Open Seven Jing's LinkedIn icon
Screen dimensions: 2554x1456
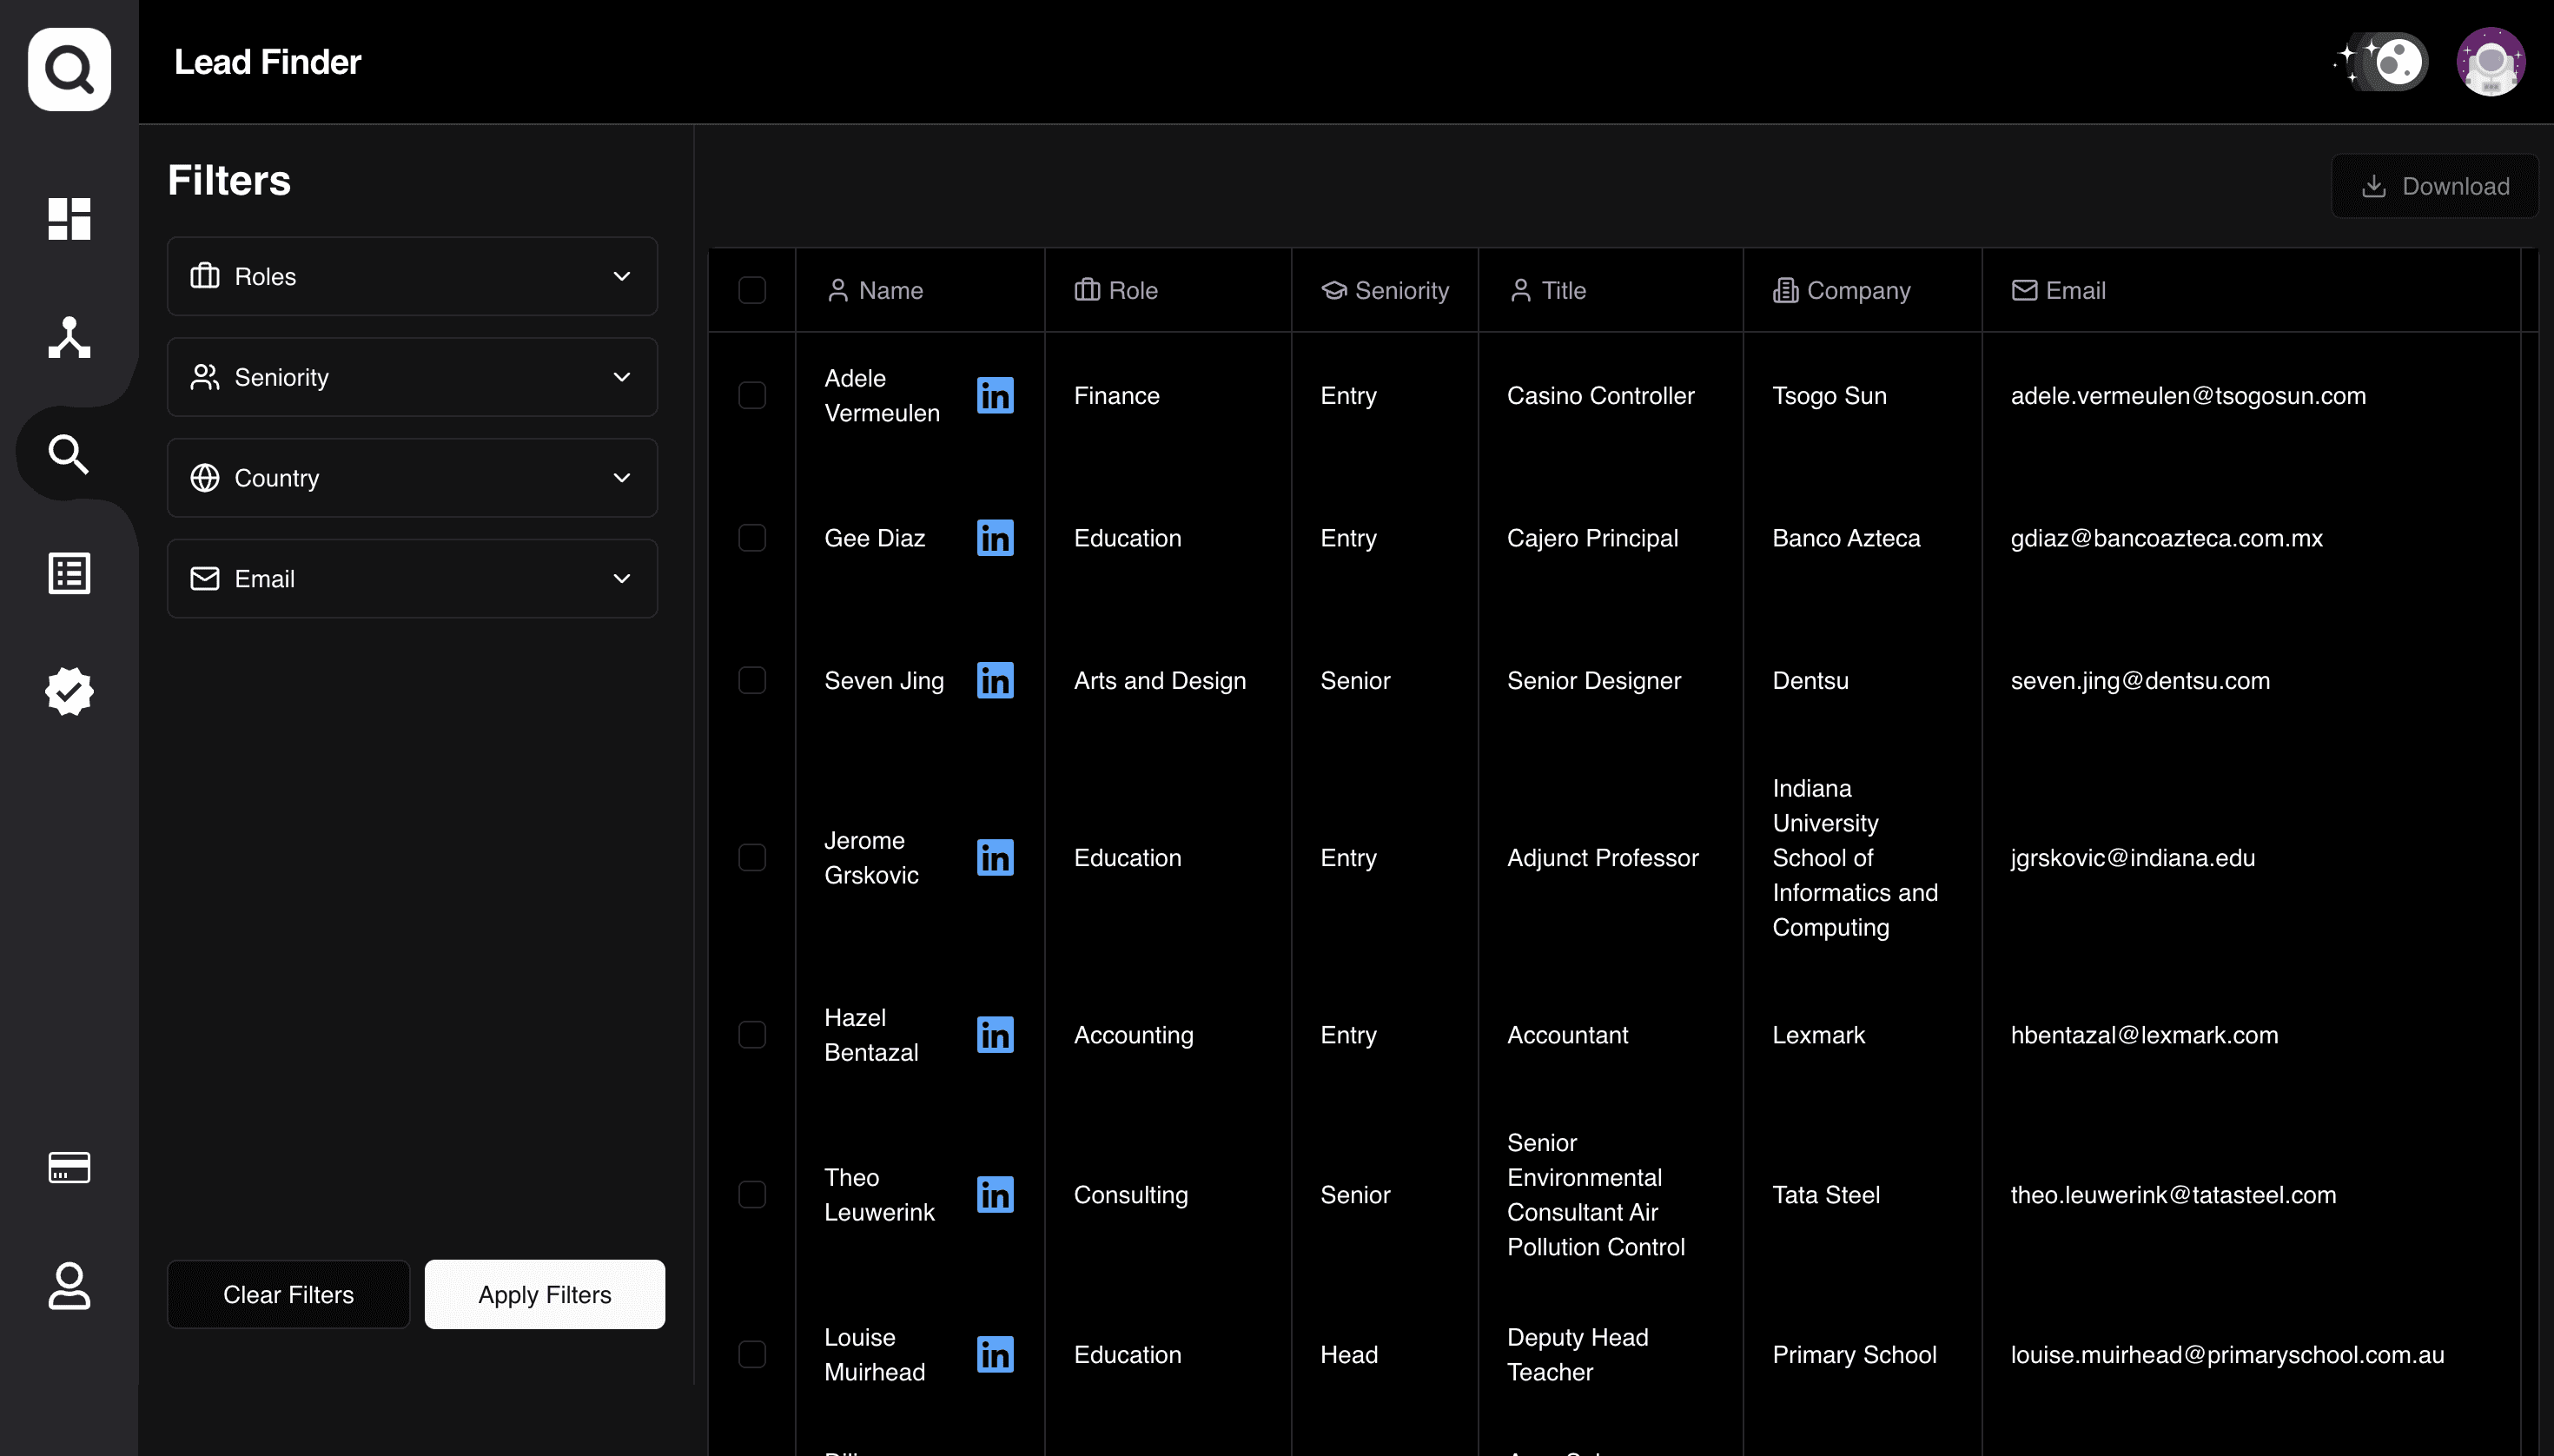(x=995, y=680)
